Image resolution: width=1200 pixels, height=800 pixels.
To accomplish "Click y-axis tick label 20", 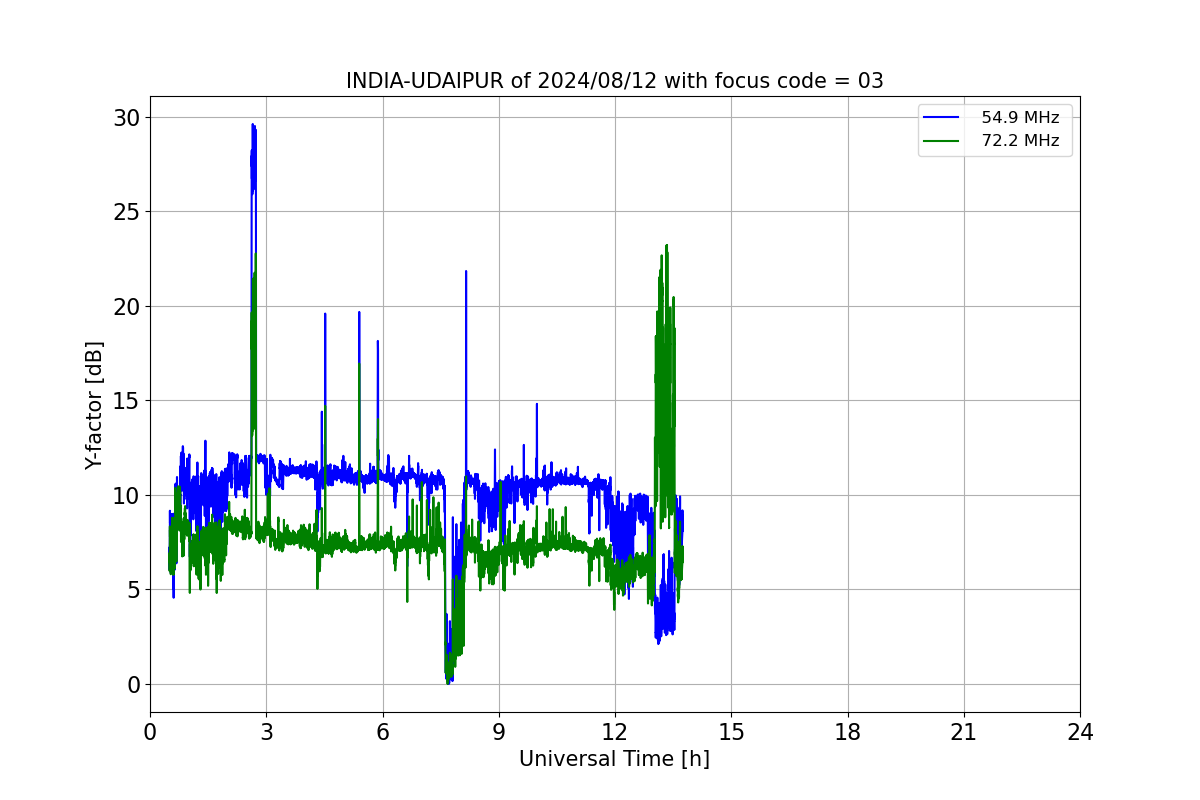I will click(x=128, y=307).
